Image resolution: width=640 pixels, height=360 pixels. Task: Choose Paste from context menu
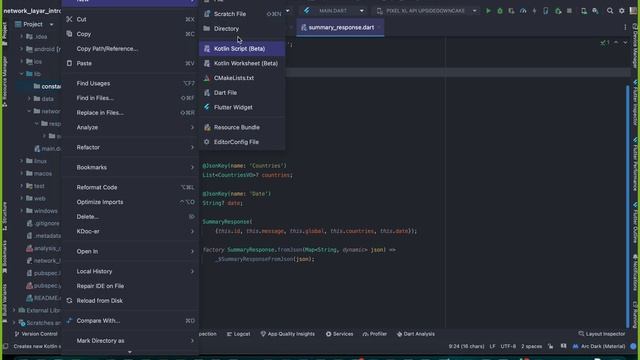pyautogui.click(x=130, y=63)
